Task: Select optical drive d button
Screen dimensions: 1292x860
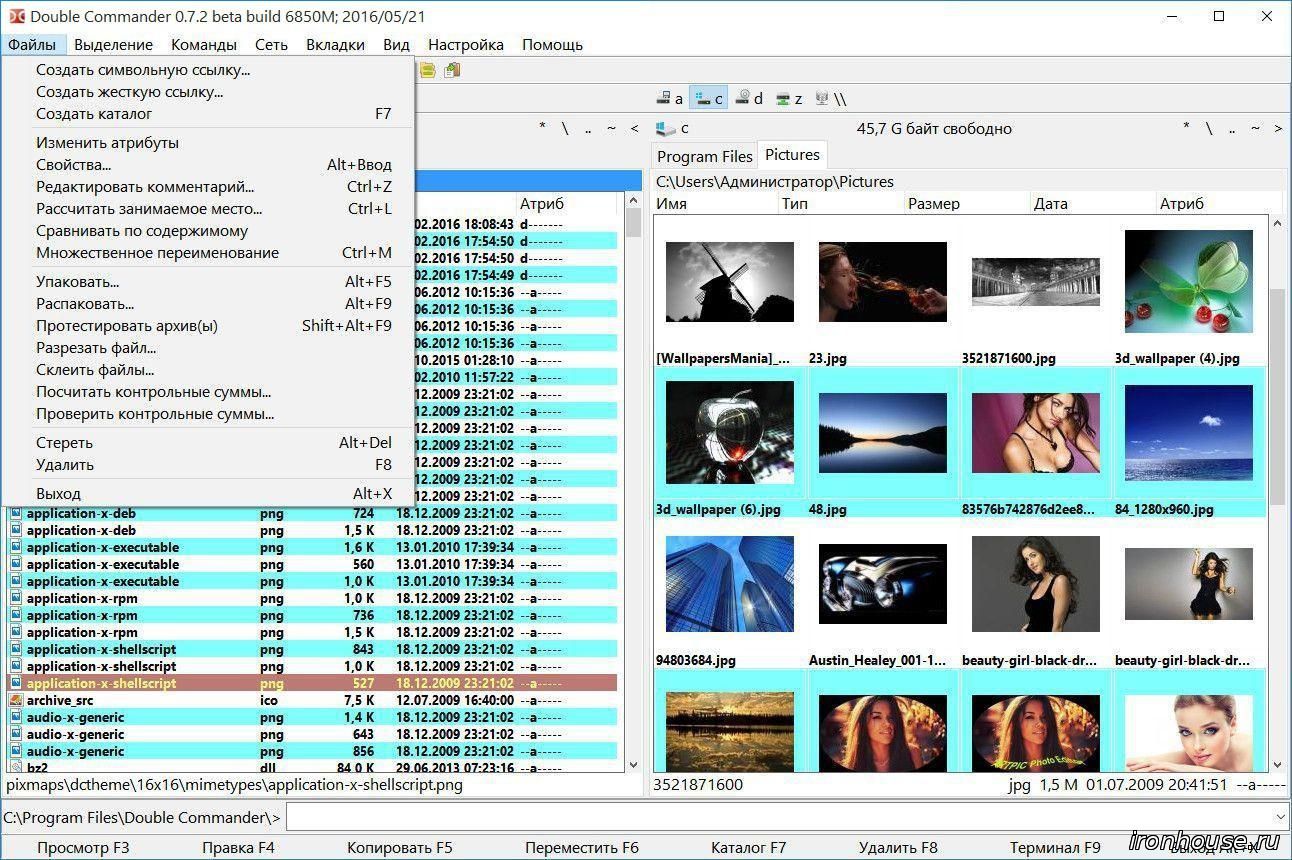Action: [749, 98]
